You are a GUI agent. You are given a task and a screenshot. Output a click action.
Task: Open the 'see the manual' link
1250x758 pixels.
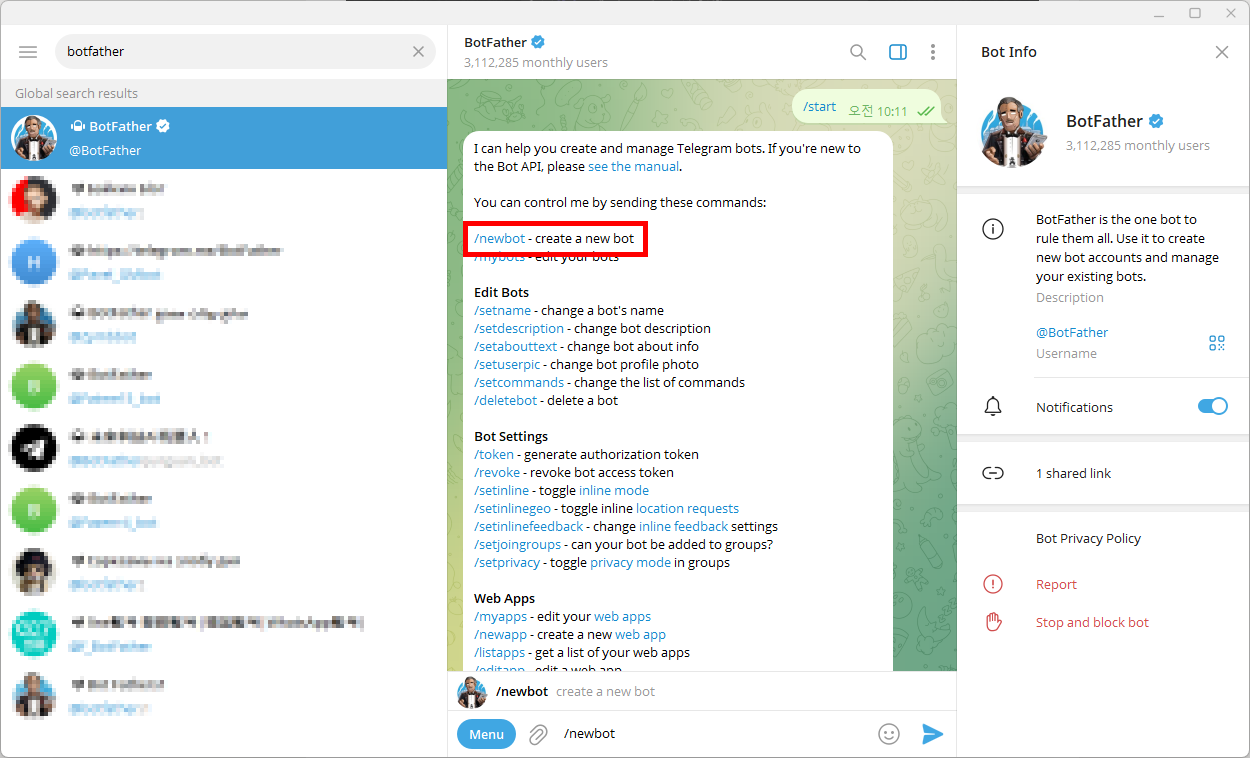pos(633,166)
